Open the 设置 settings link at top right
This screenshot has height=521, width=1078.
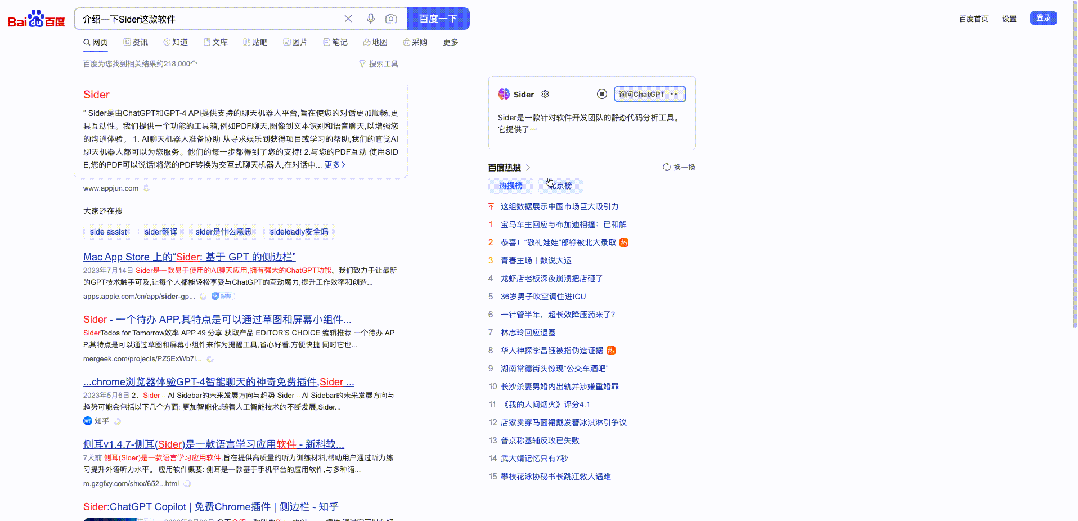1009,19
